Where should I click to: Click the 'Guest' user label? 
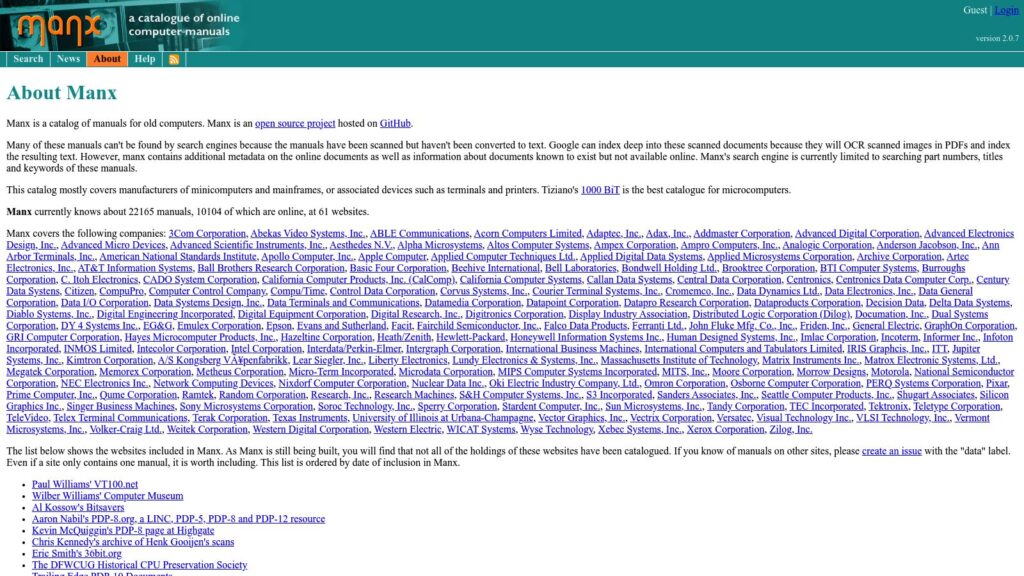tap(975, 10)
